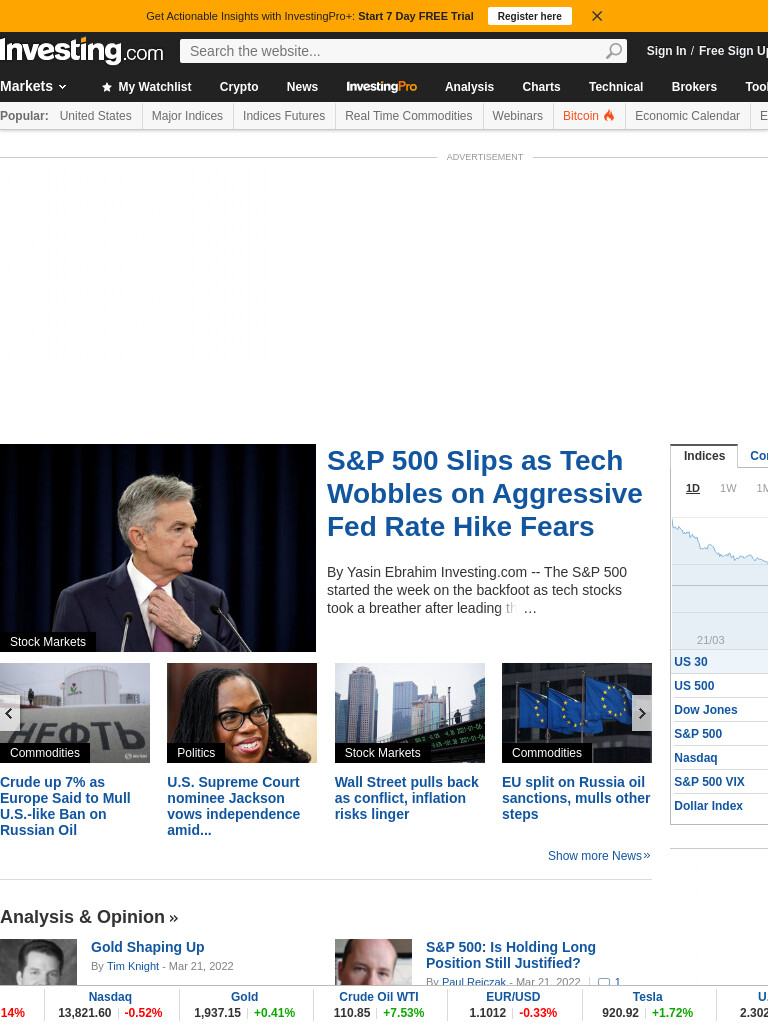Click Politics category label
Viewport: 768px width, 1024px height.
(196, 753)
